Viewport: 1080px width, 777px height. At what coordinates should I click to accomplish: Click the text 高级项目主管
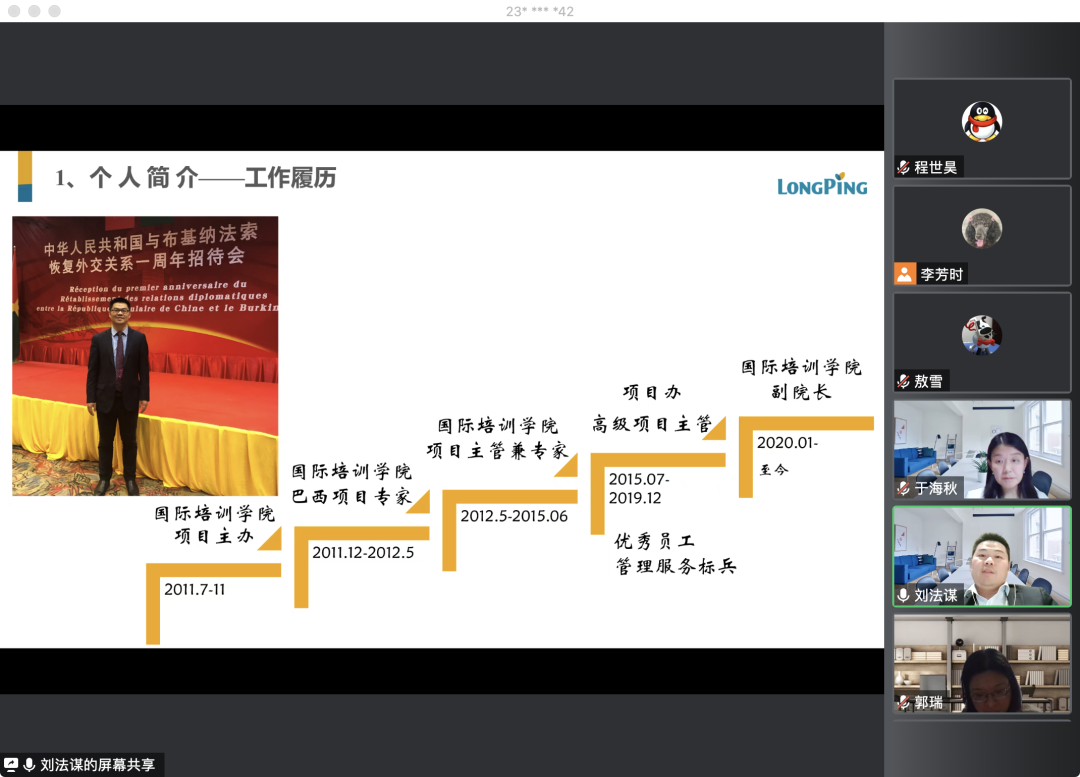(652, 424)
